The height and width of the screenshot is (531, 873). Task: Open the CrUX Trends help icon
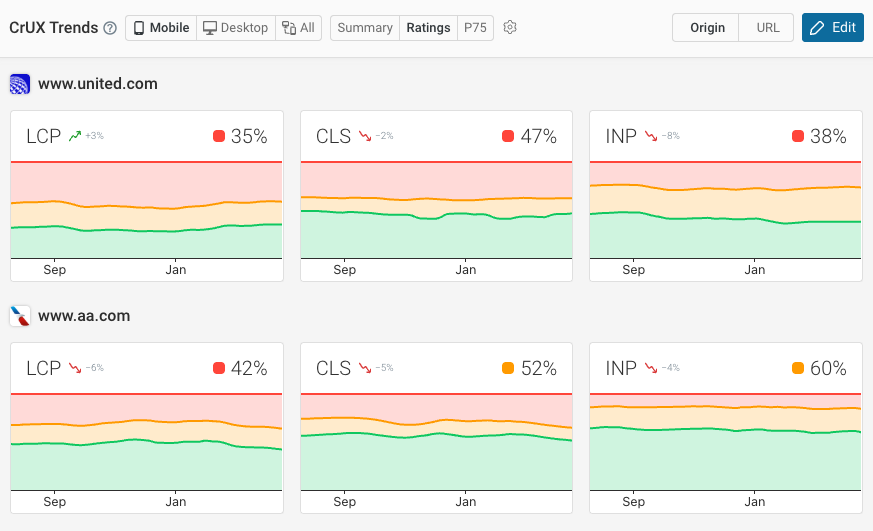point(110,28)
